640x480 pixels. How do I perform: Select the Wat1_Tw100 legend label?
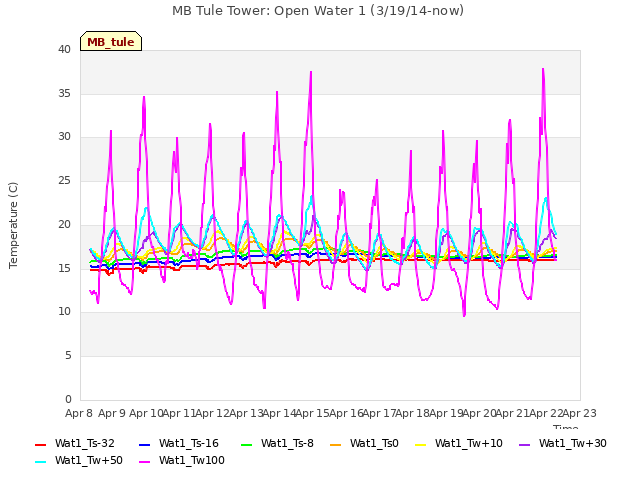pyautogui.click(x=192, y=461)
